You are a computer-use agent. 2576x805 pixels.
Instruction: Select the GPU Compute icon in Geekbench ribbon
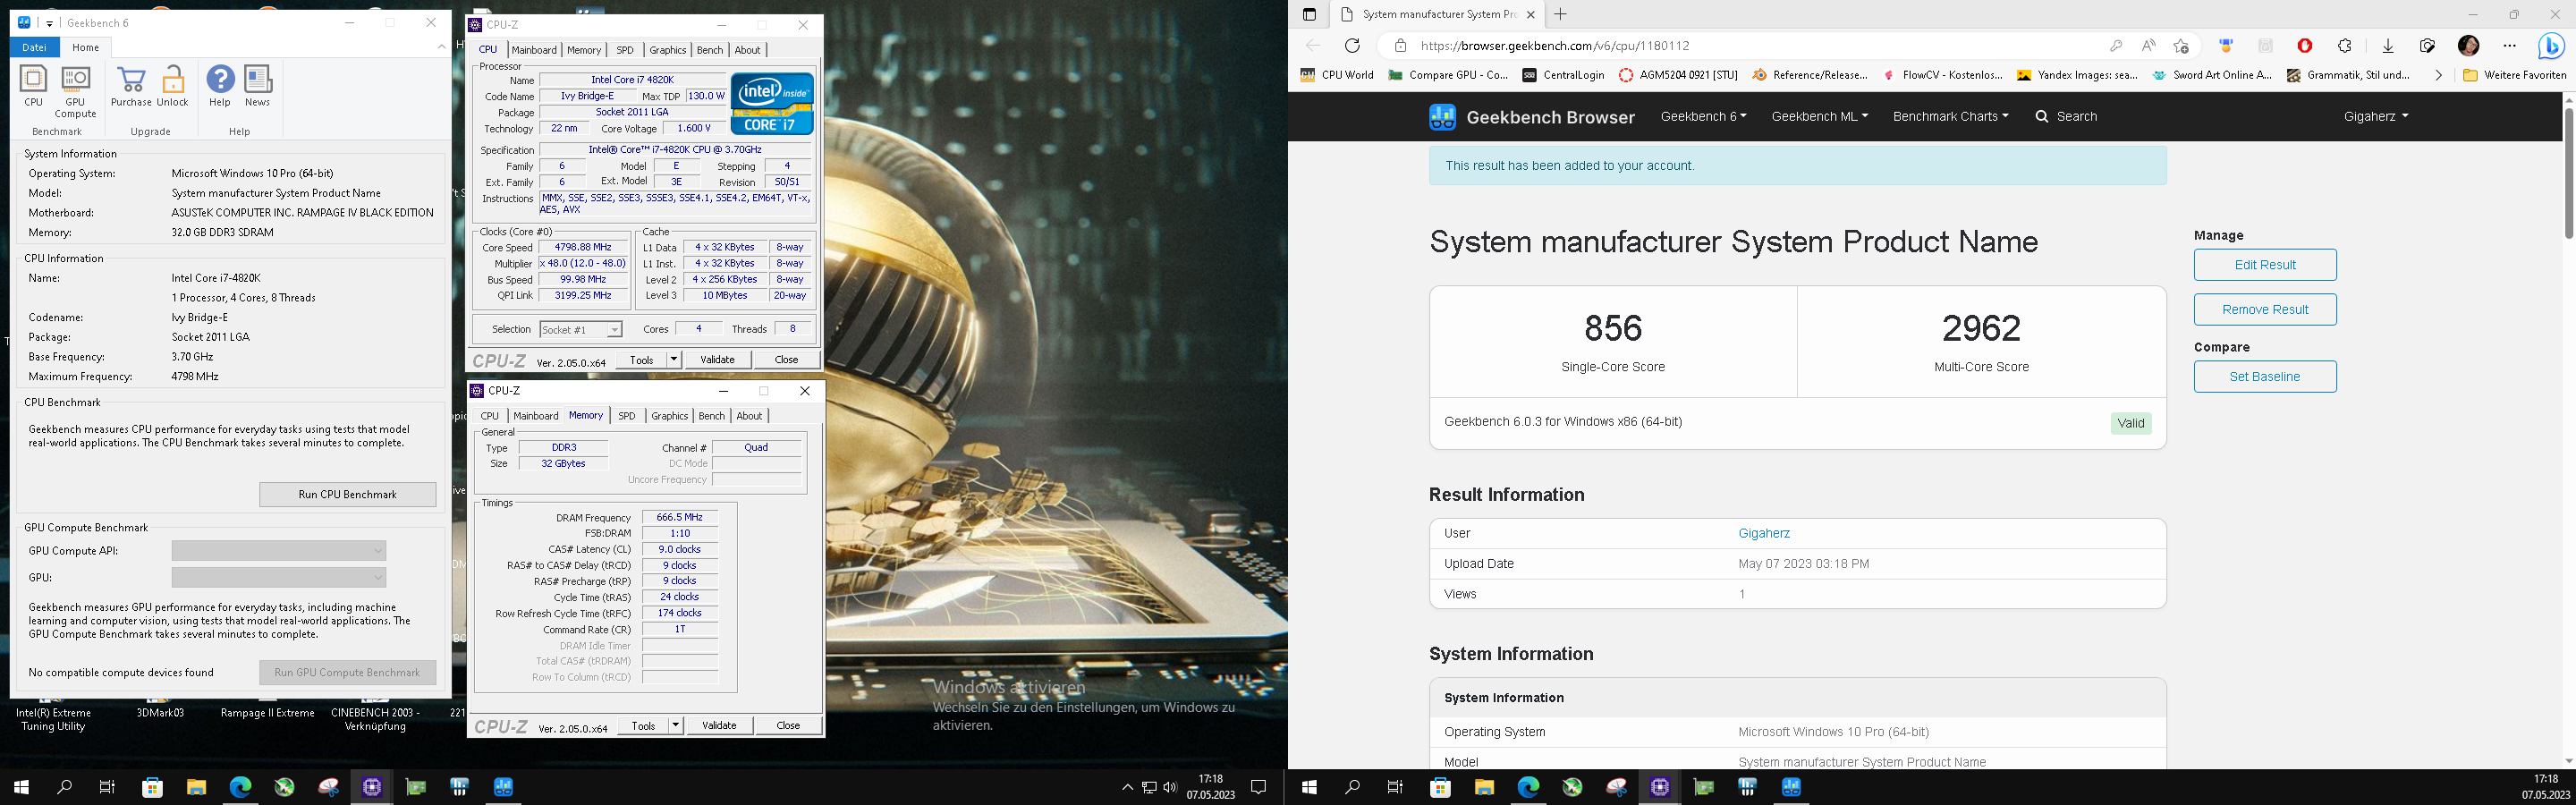click(x=75, y=92)
